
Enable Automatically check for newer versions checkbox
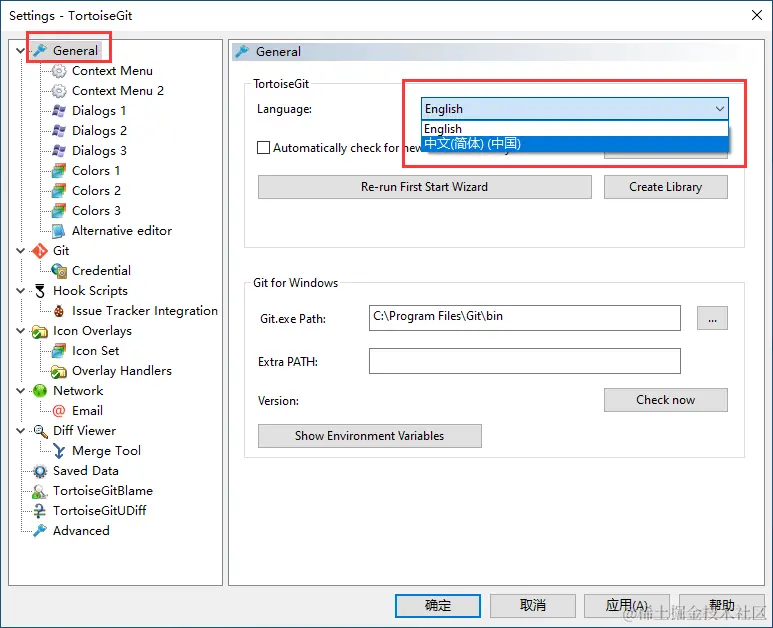(x=264, y=147)
